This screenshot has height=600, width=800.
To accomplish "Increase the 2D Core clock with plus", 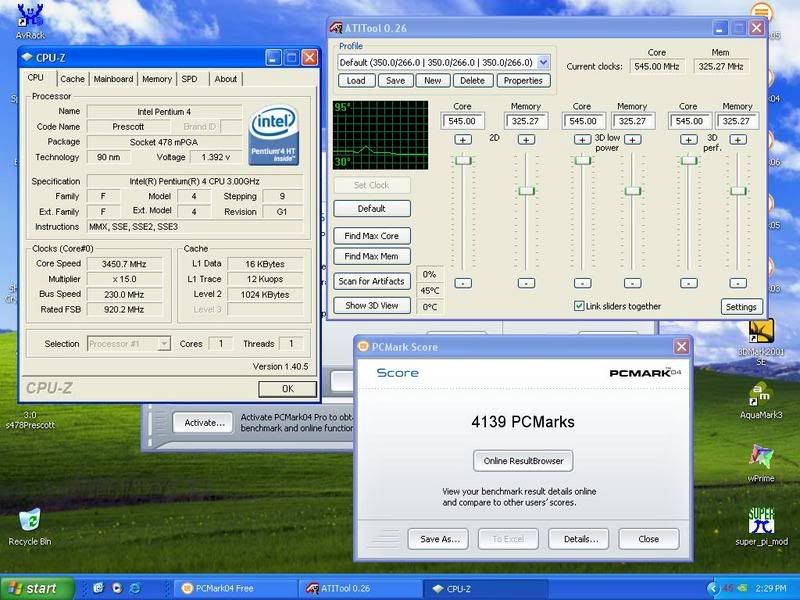I will [463, 139].
